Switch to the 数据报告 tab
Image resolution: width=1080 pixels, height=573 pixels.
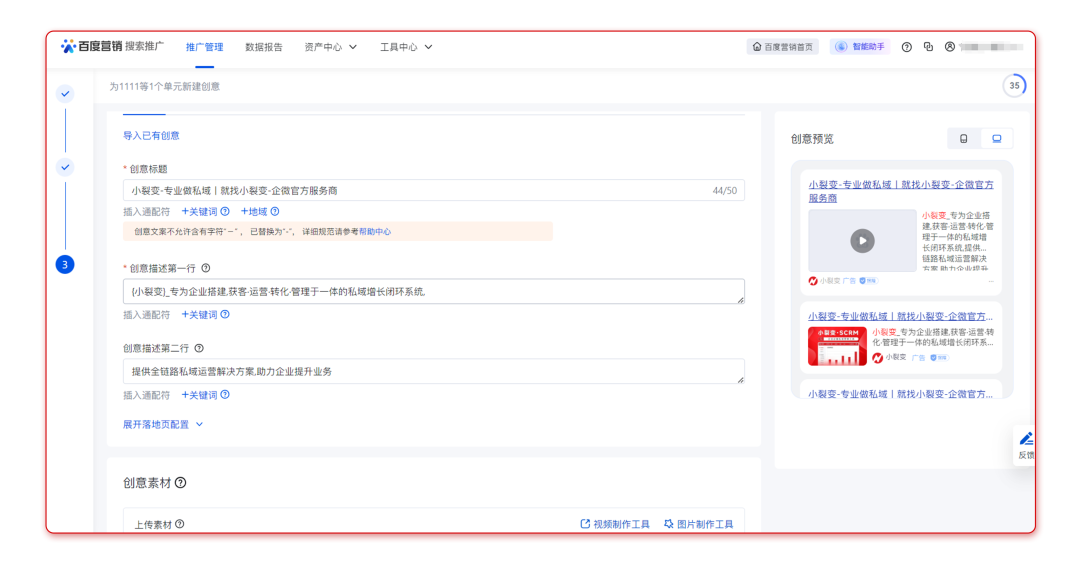(264, 47)
